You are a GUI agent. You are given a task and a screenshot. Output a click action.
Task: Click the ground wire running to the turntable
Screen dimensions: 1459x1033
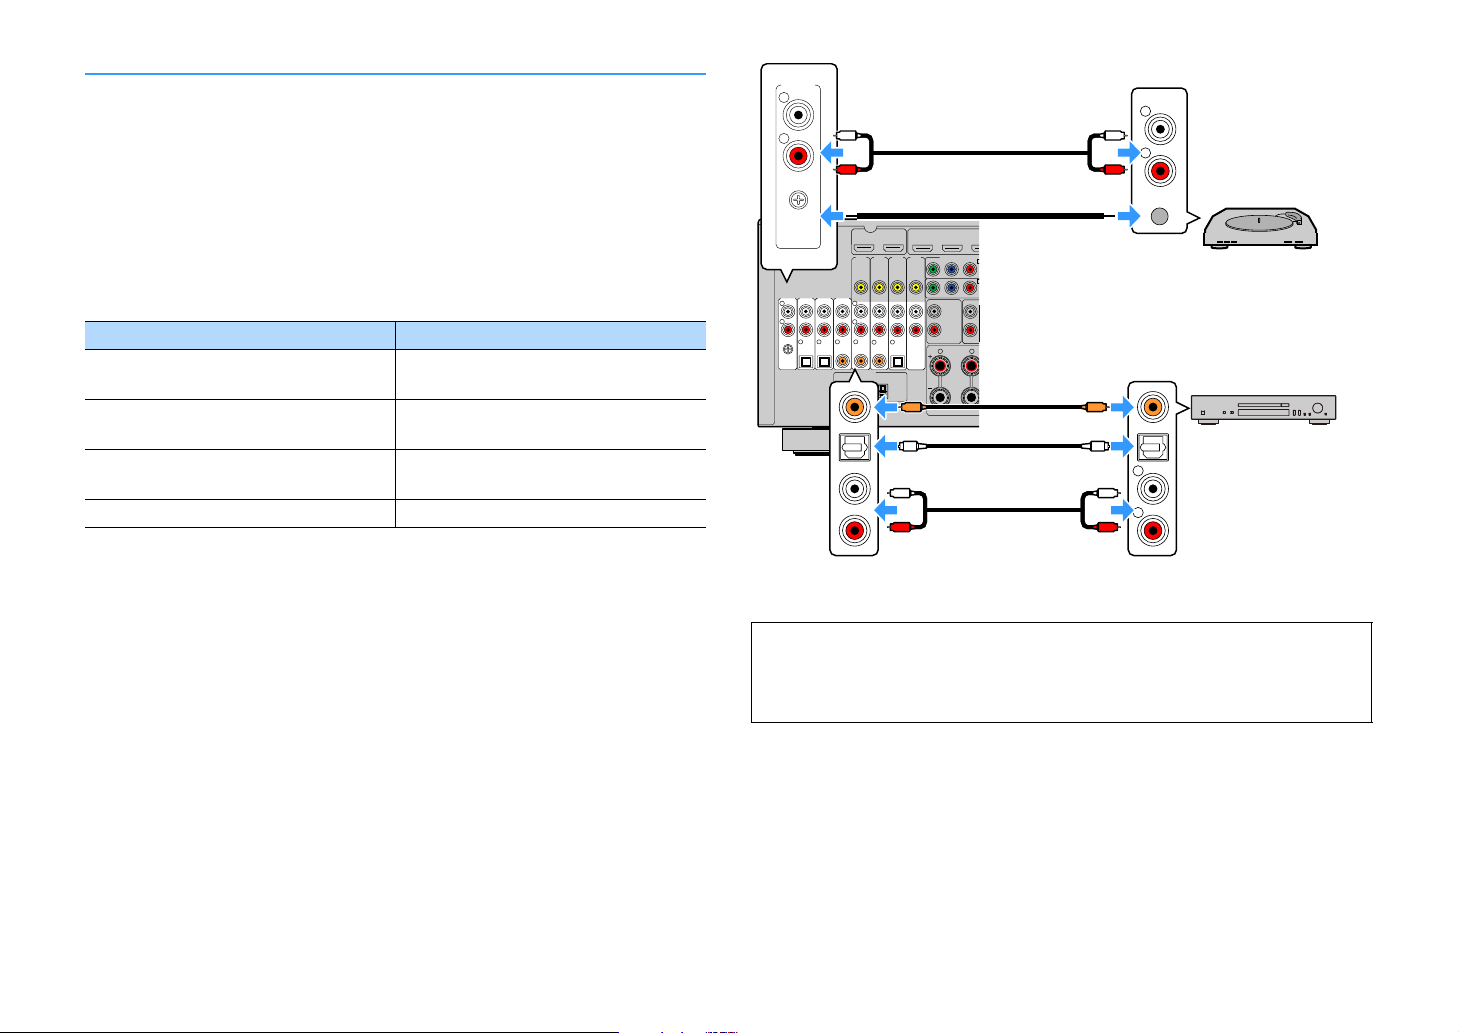(x=980, y=215)
